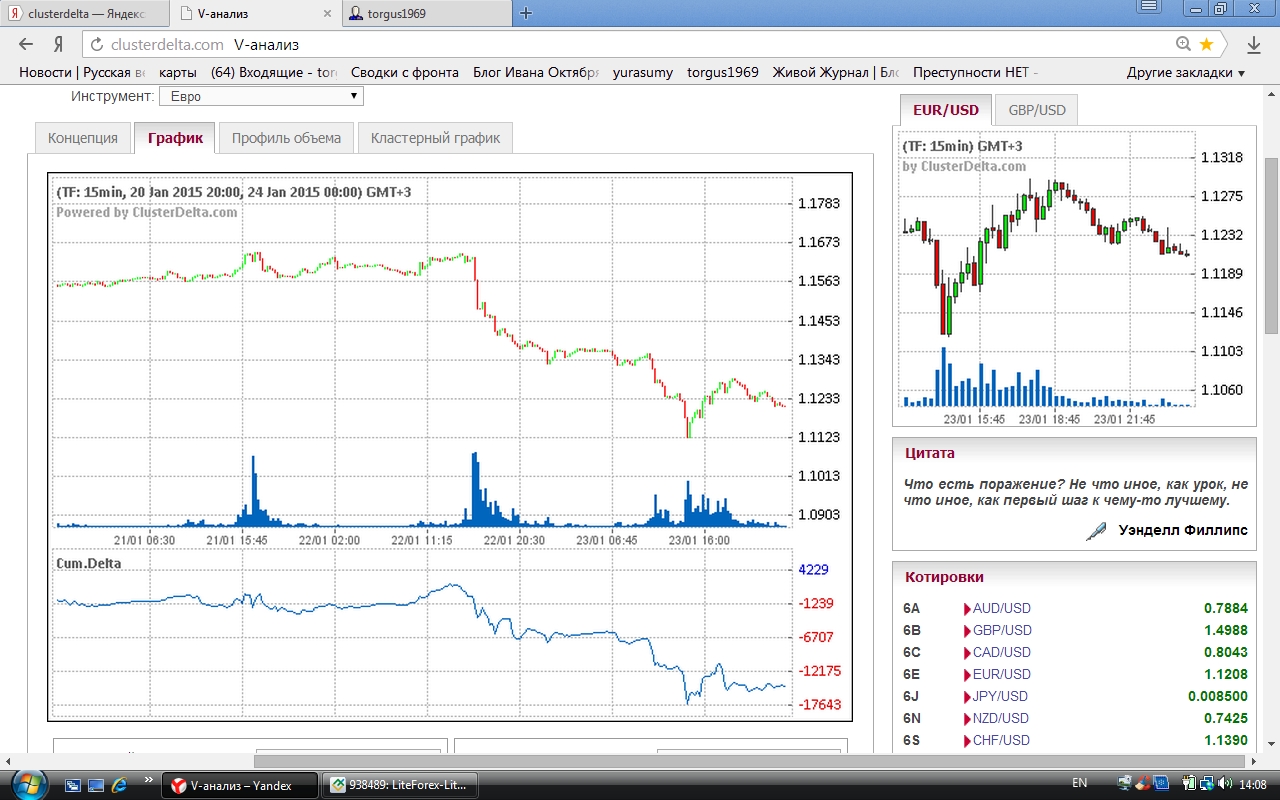1280x800 pixels.
Task: Bookmark the page with the star icon
Action: point(1207,44)
